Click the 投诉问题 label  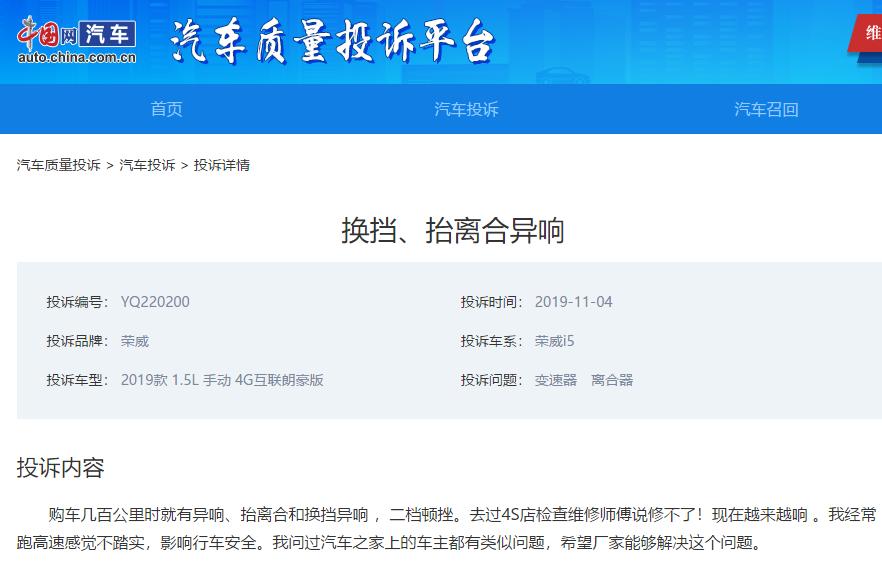(x=492, y=380)
